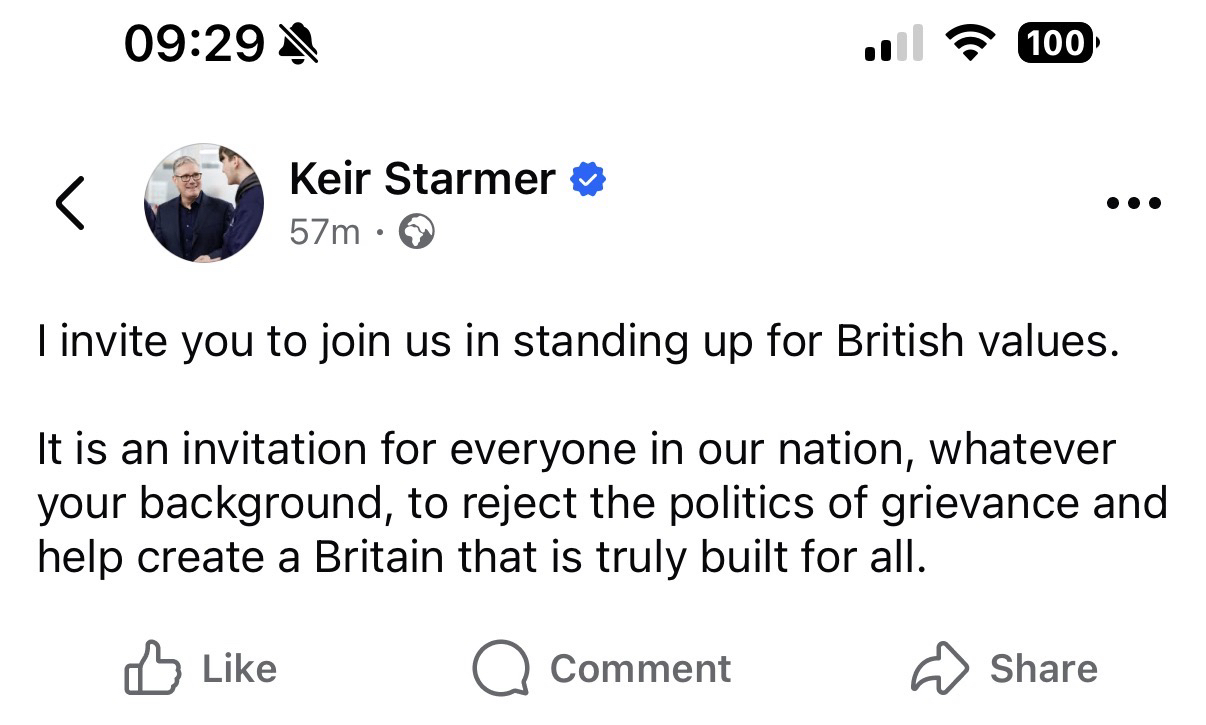Image resolution: width=1206 pixels, height=725 pixels.
Task: Open the three-dot post options menu
Action: [x=1134, y=203]
